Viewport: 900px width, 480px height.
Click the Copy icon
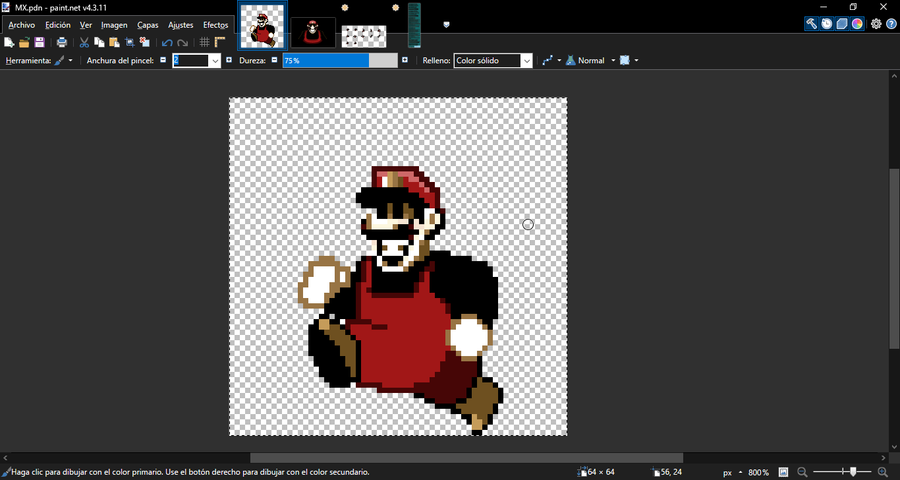point(99,42)
